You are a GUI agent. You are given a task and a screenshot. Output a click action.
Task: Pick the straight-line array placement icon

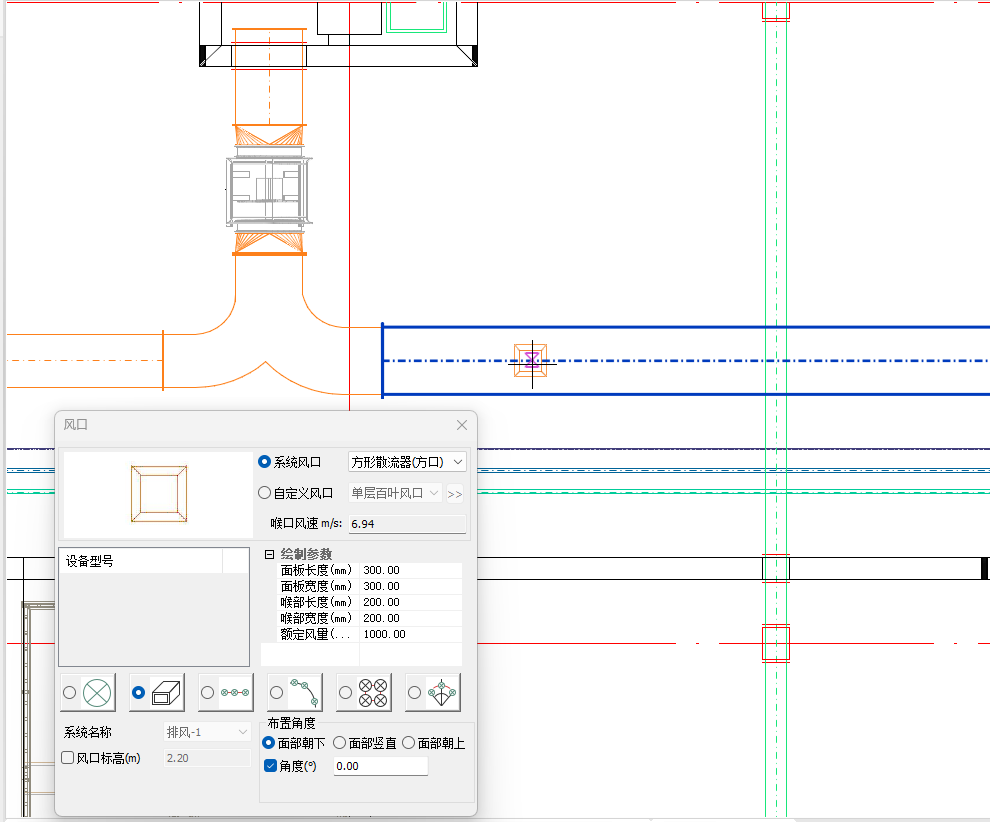point(235,692)
